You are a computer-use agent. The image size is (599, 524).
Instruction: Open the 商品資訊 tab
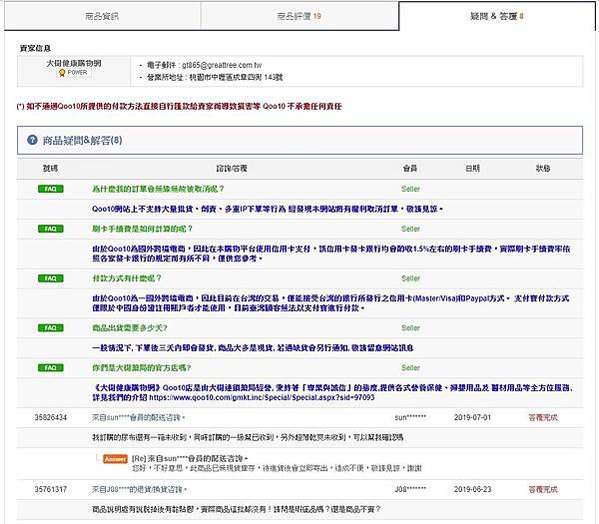[102, 16]
